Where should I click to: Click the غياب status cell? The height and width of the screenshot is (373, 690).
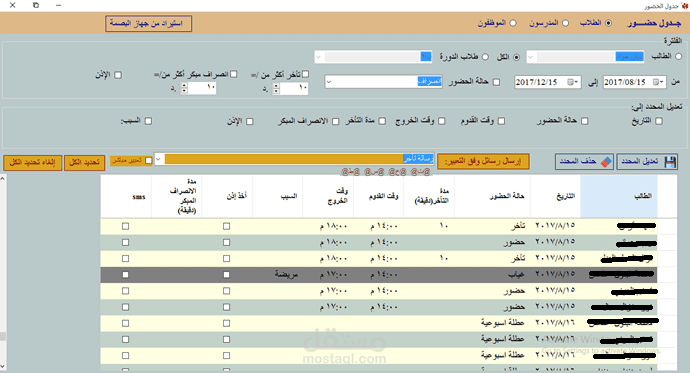click(492, 274)
